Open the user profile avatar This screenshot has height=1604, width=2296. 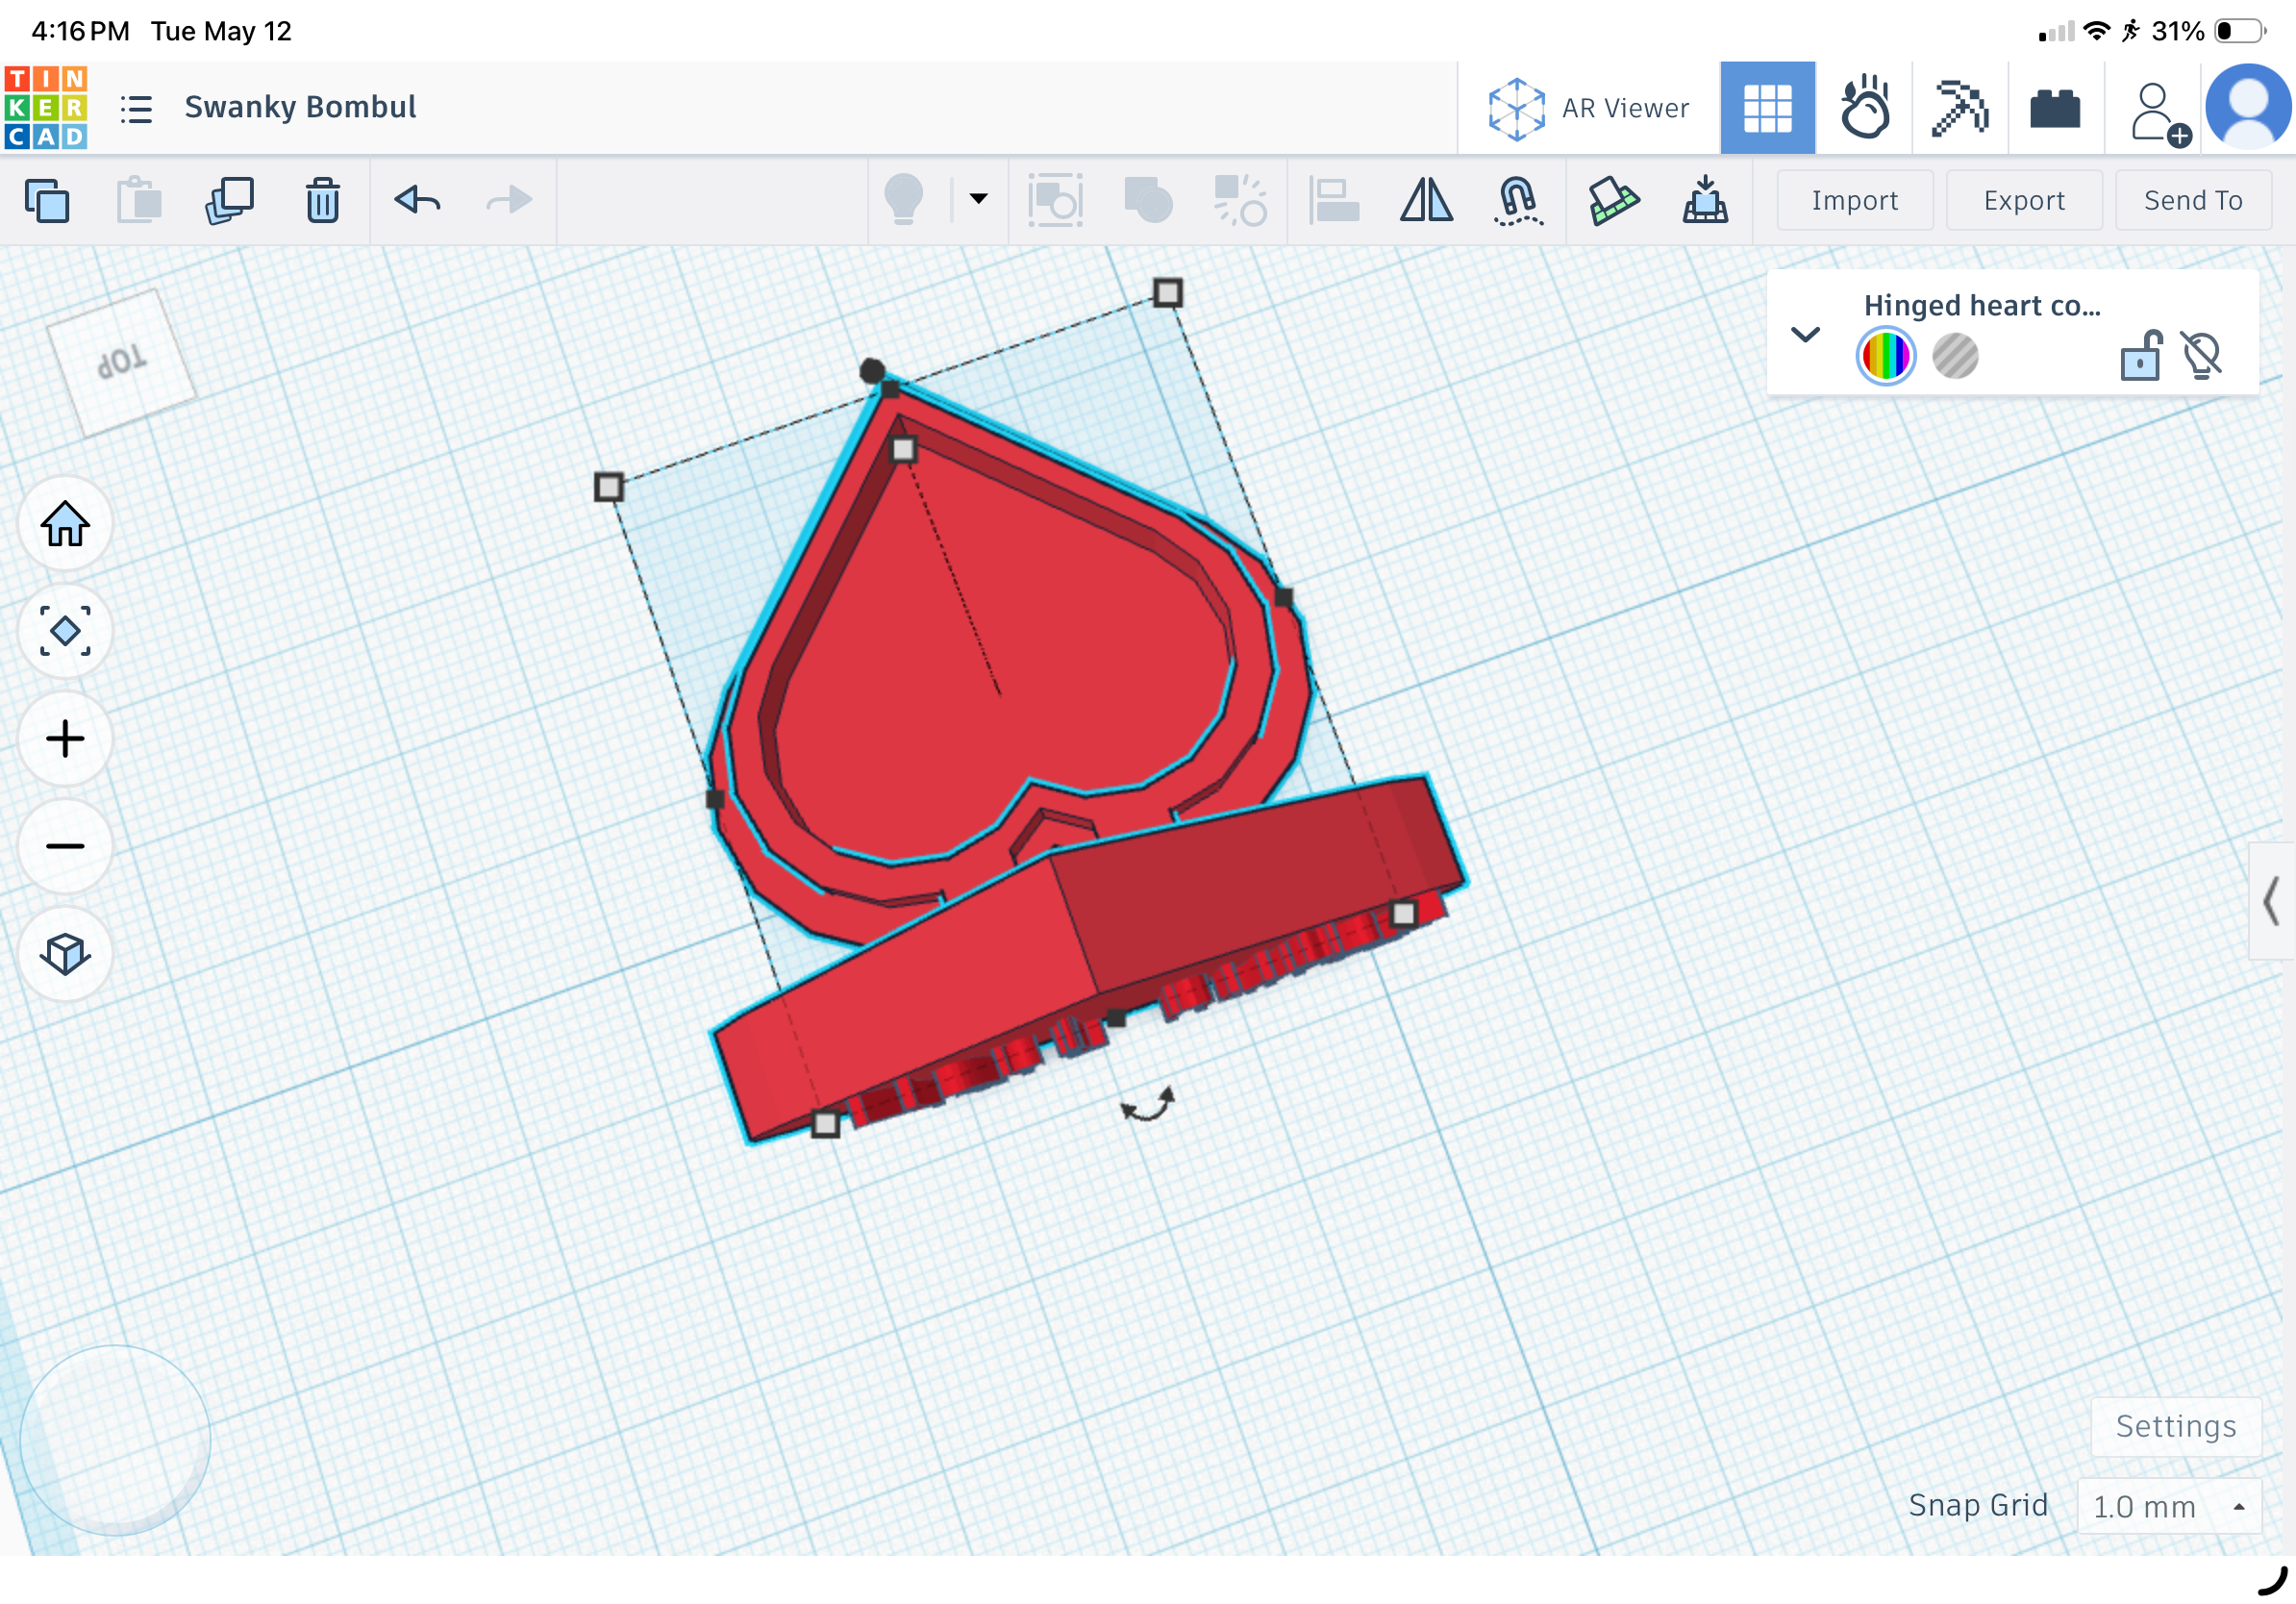tap(2248, 108)
